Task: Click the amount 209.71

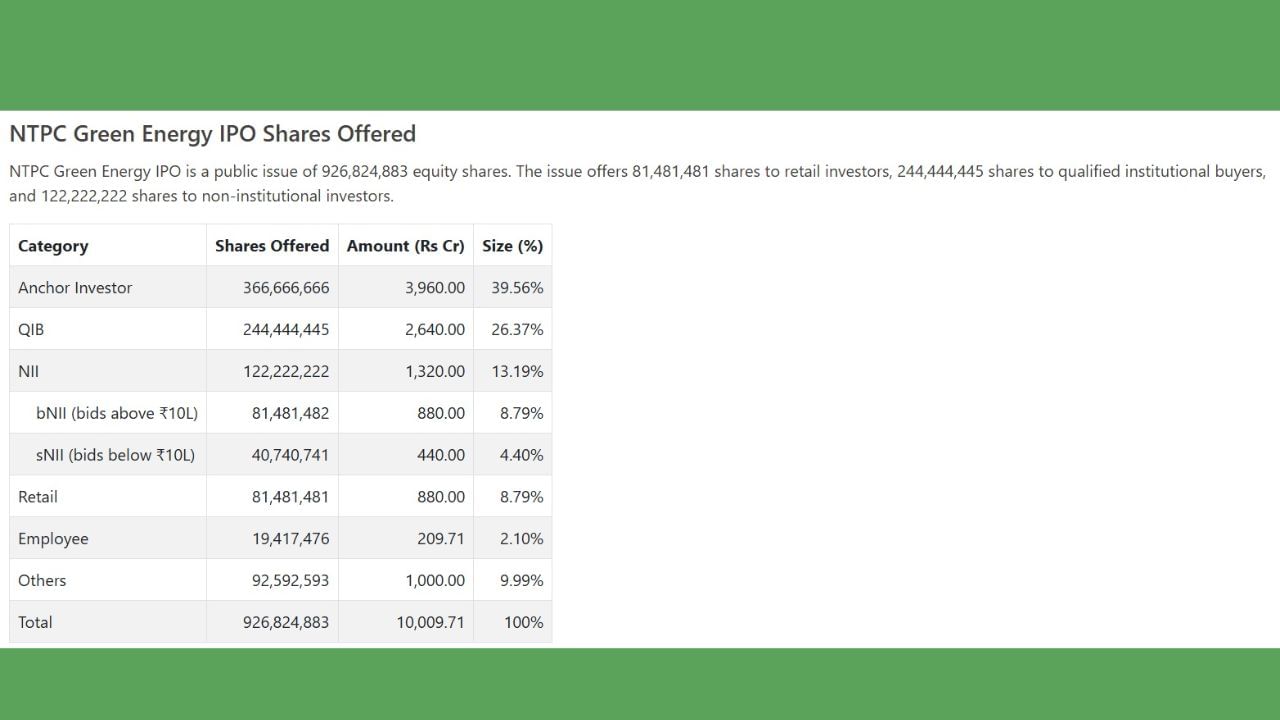Action: [441, 539]
